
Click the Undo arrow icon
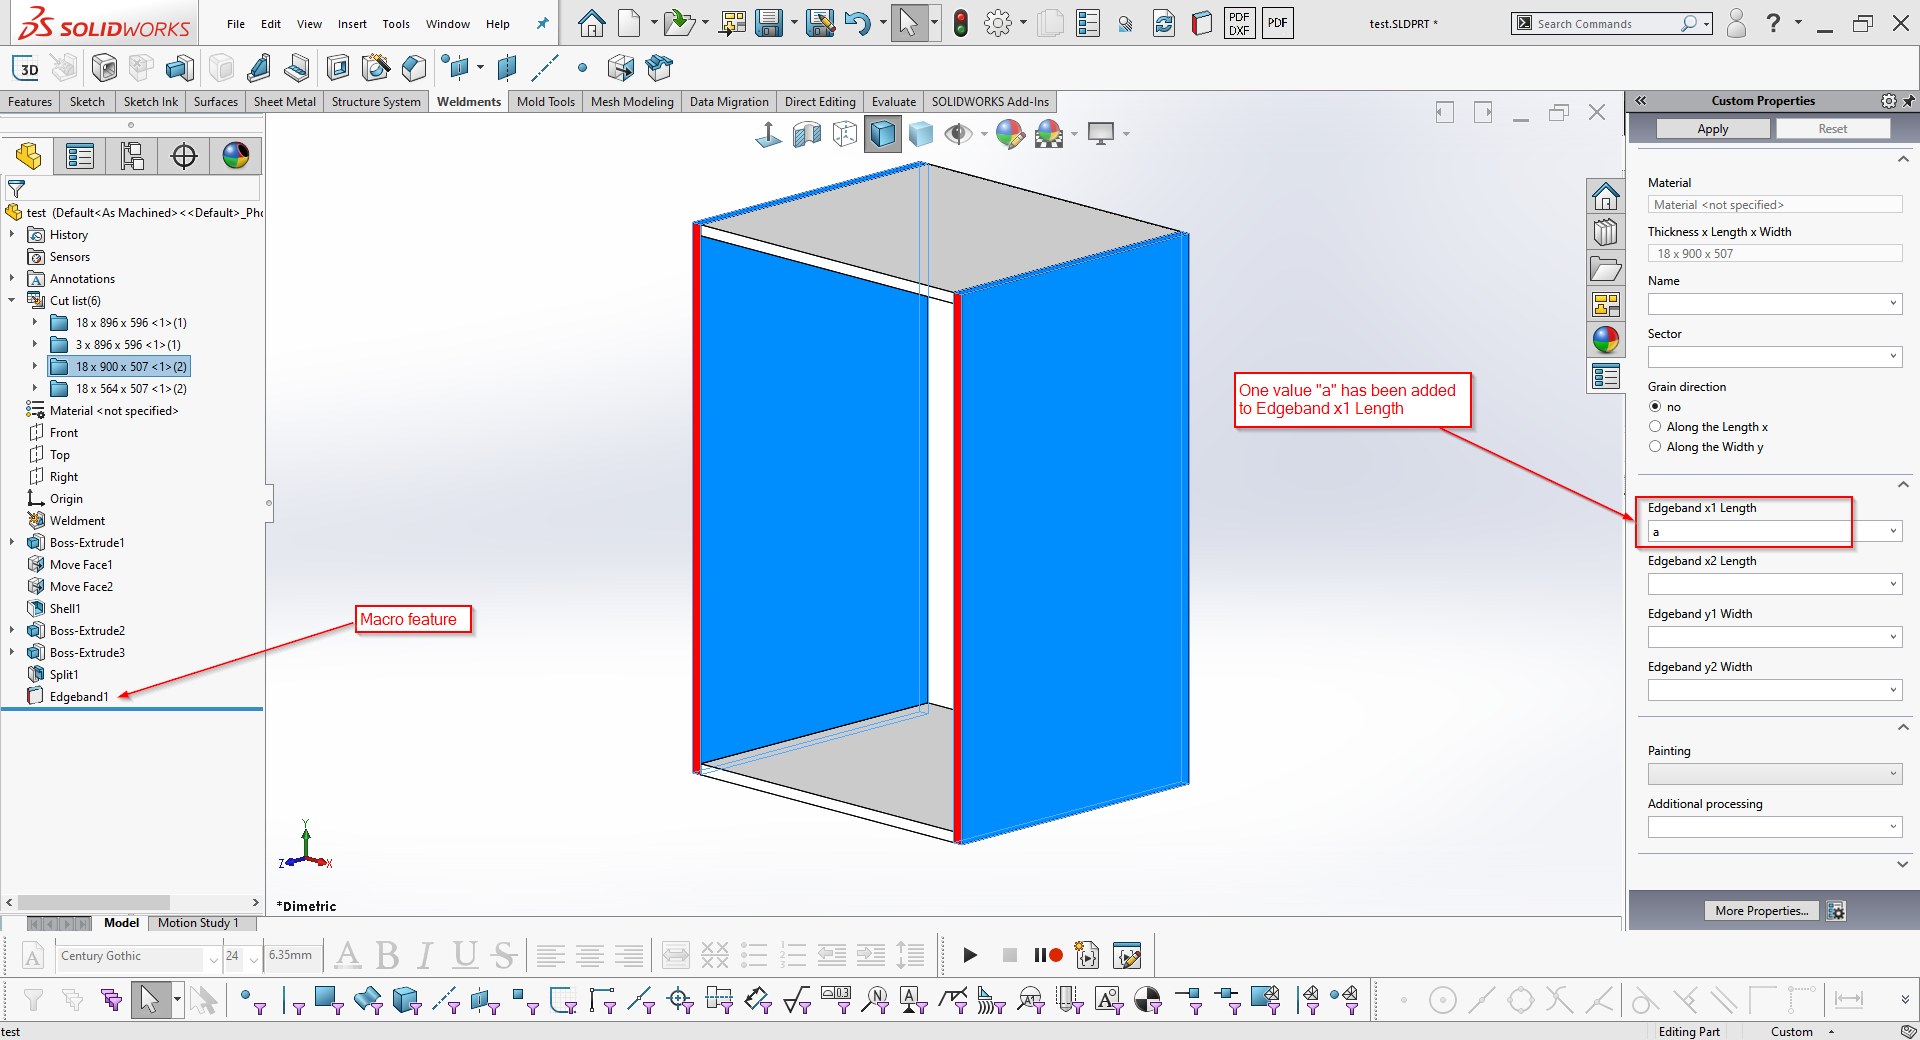(x=857, y=23)
